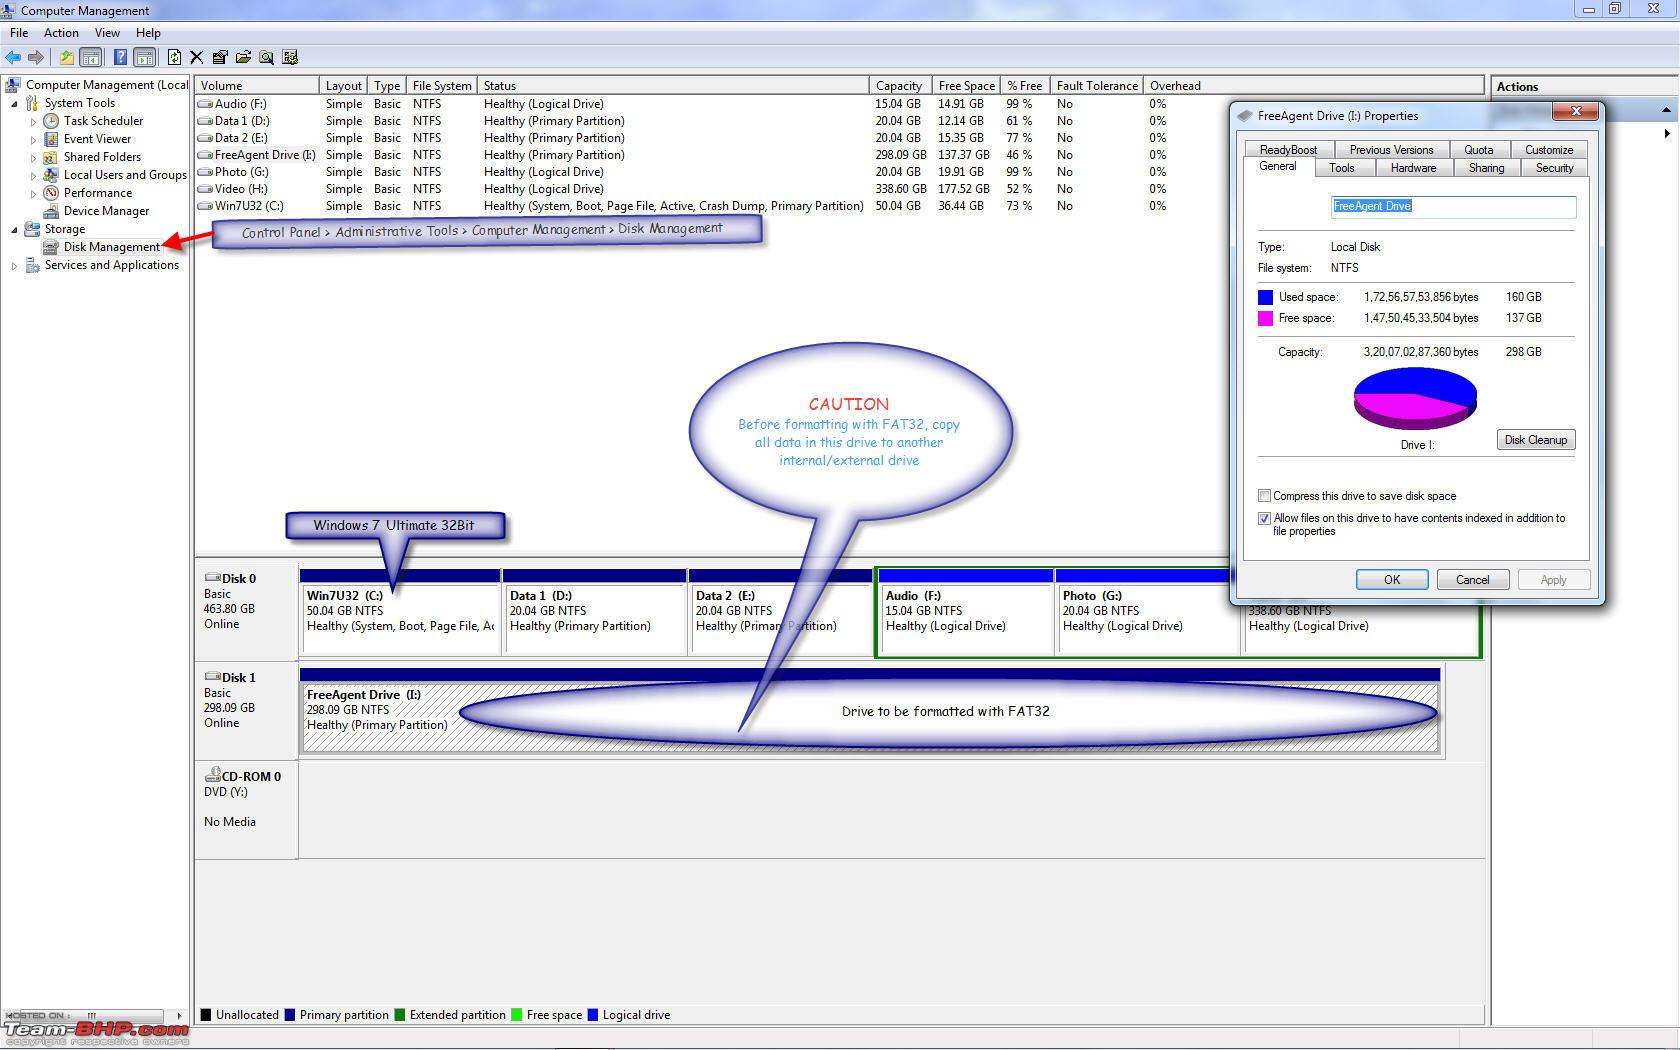Open the Action menu
The height and width of the screenshot is (1050, 1680).
point(61,33)
